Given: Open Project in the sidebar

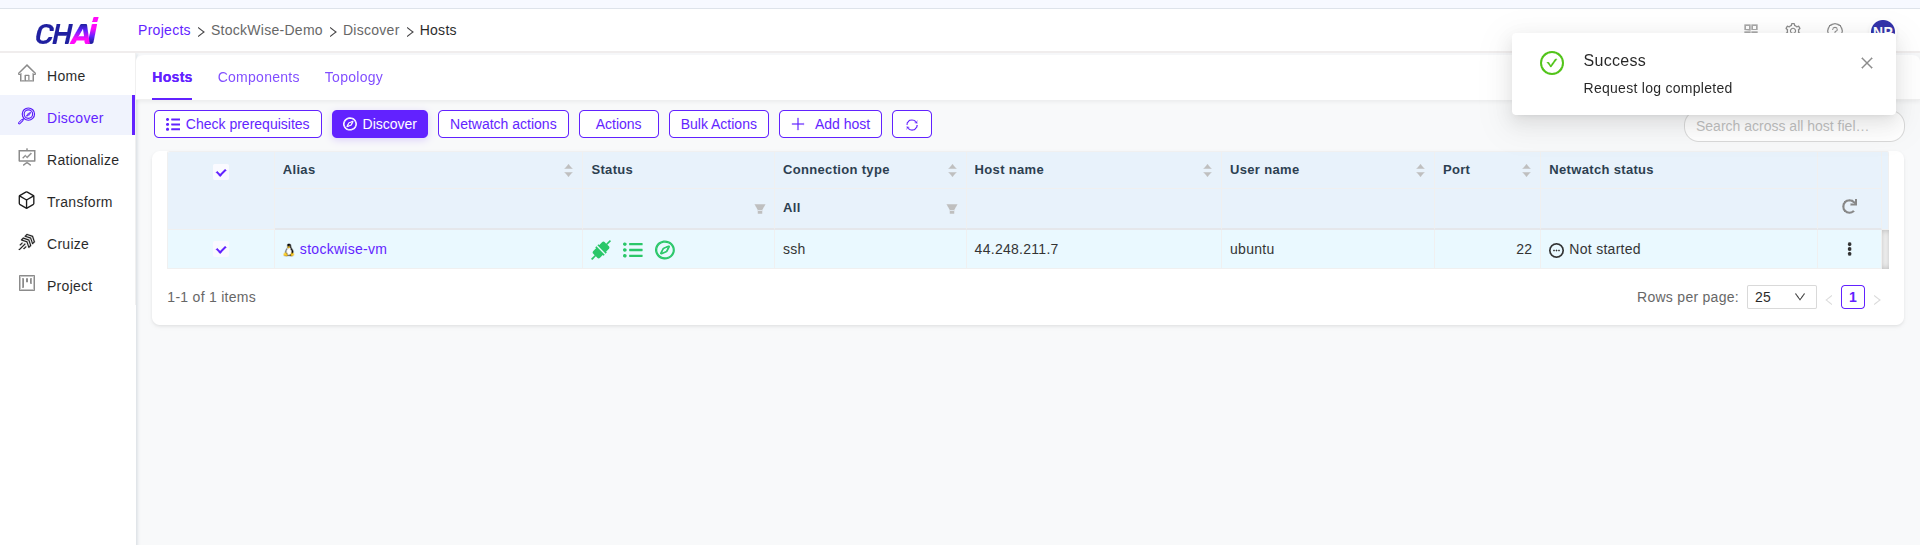Looking at the screenshot, I should (x=66, y=286).
